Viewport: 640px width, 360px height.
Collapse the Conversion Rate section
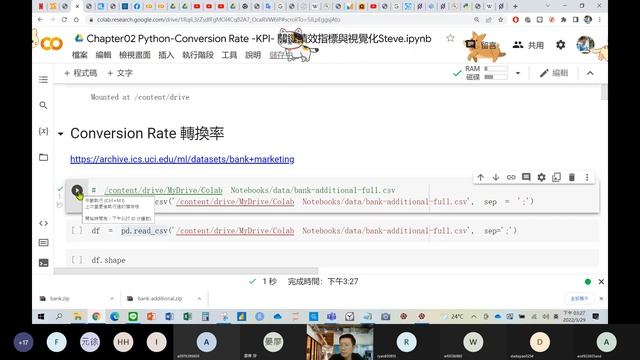(x=60, y=134)
